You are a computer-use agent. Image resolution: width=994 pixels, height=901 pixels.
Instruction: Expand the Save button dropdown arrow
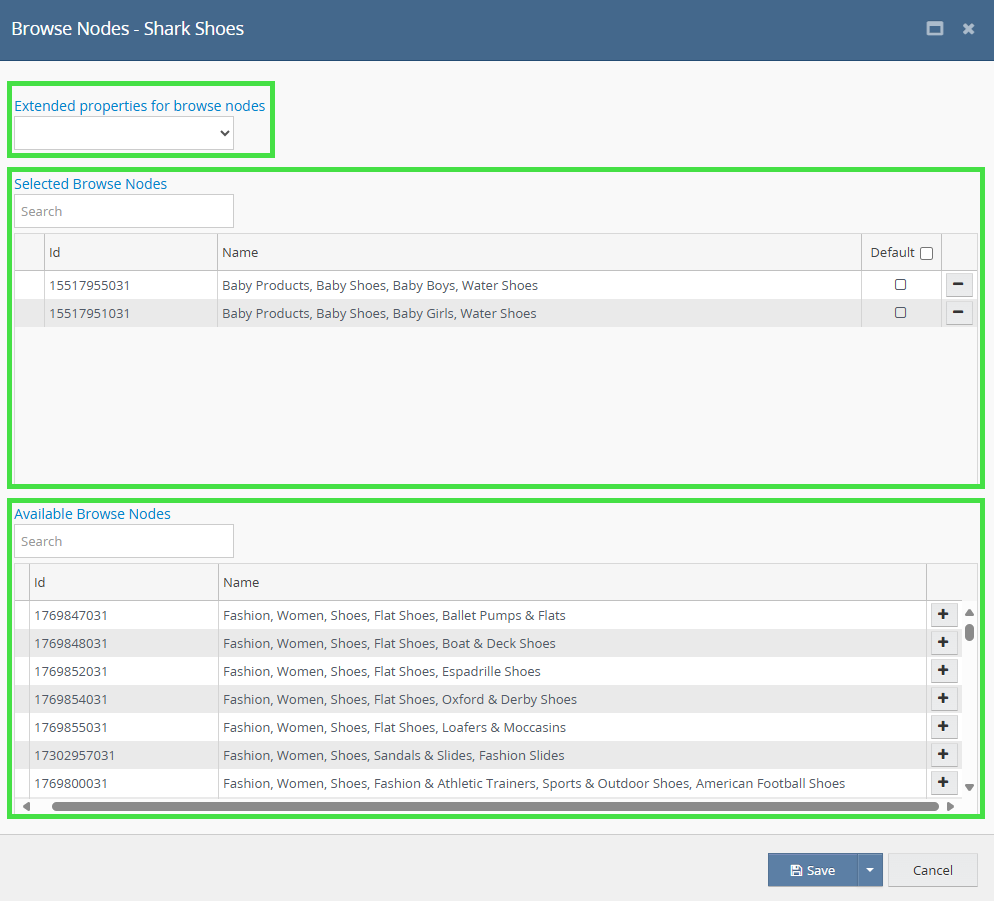[869, 870]
